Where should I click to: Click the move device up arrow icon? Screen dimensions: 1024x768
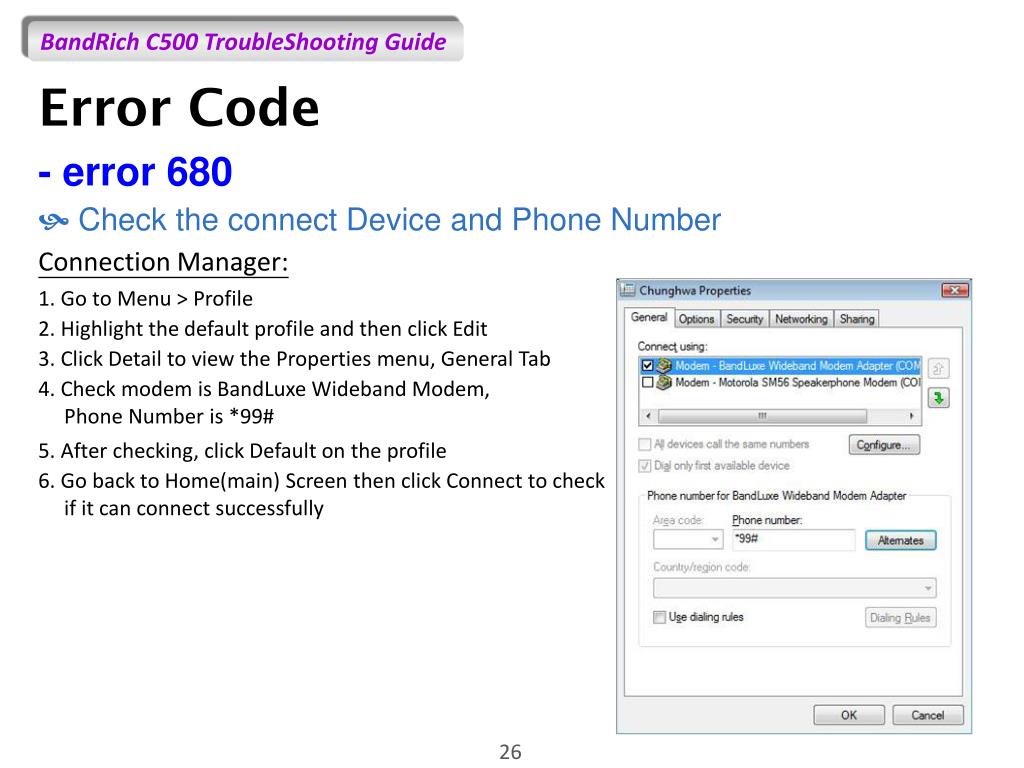(x=938, y=368)
